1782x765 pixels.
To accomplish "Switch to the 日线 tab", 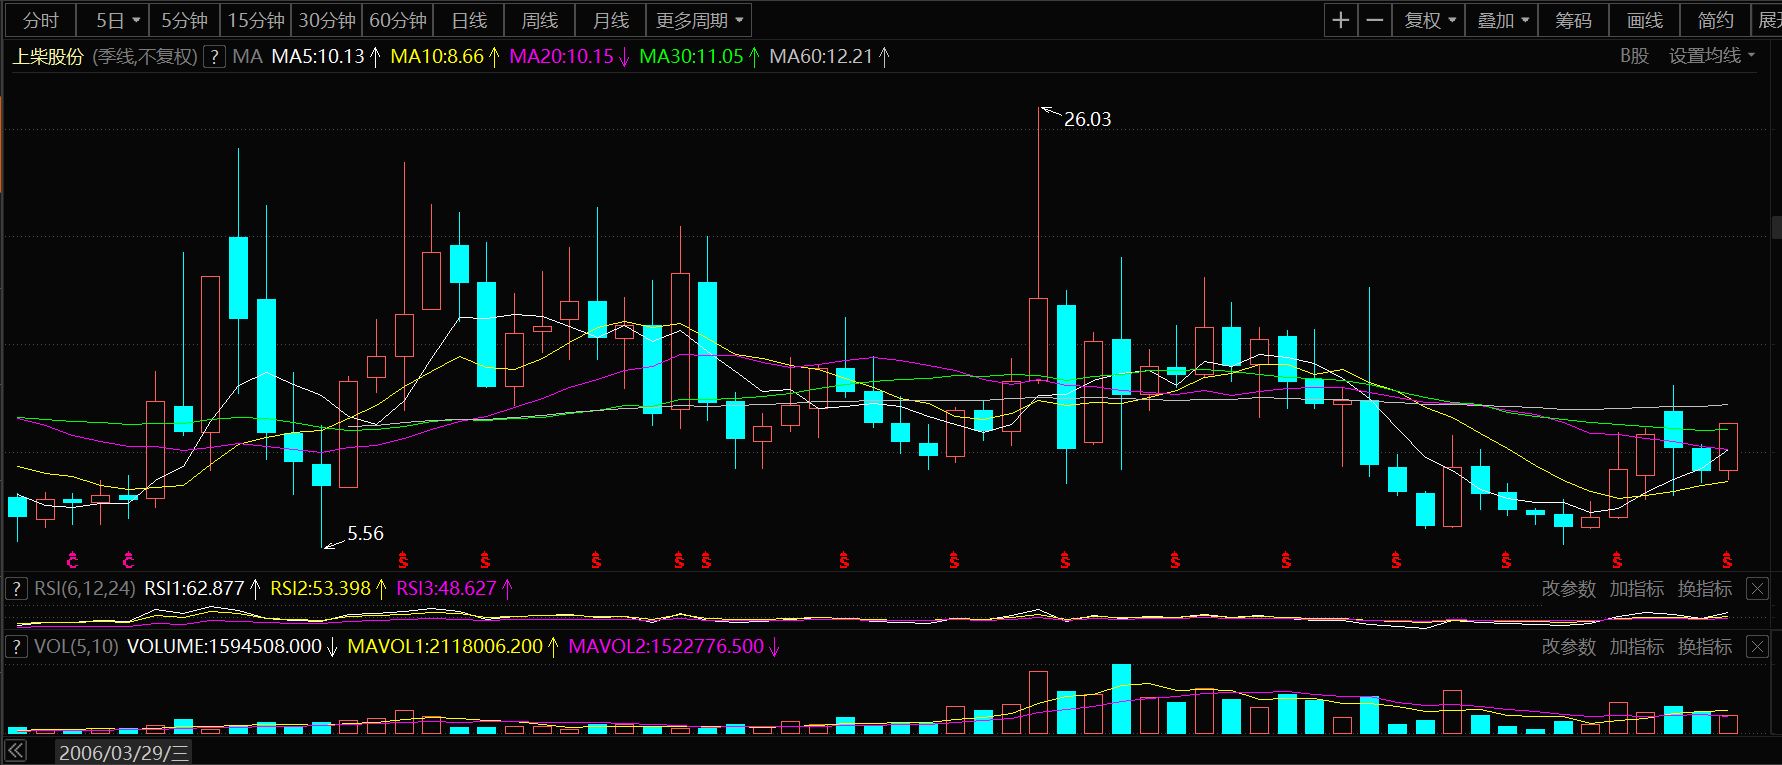I will click(469, 20).
